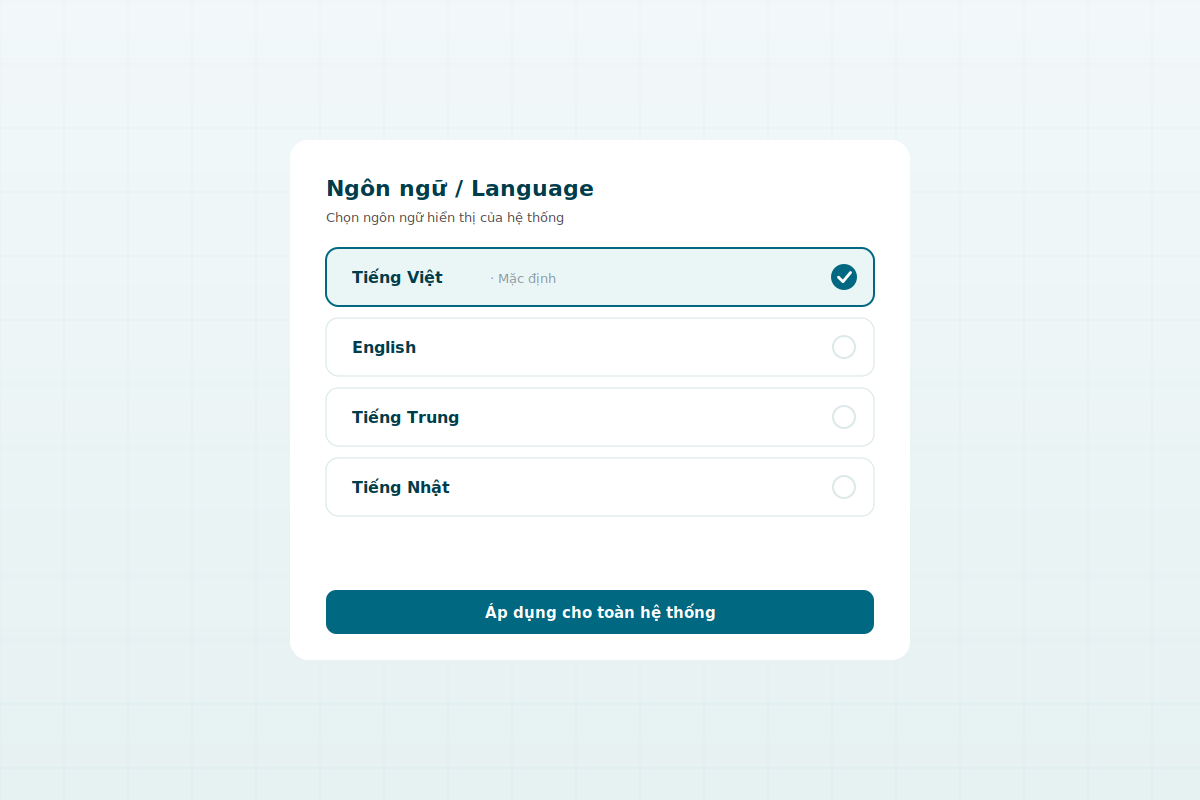Click the 'English' label text
Screen dimensions: 1200x800
384,348
